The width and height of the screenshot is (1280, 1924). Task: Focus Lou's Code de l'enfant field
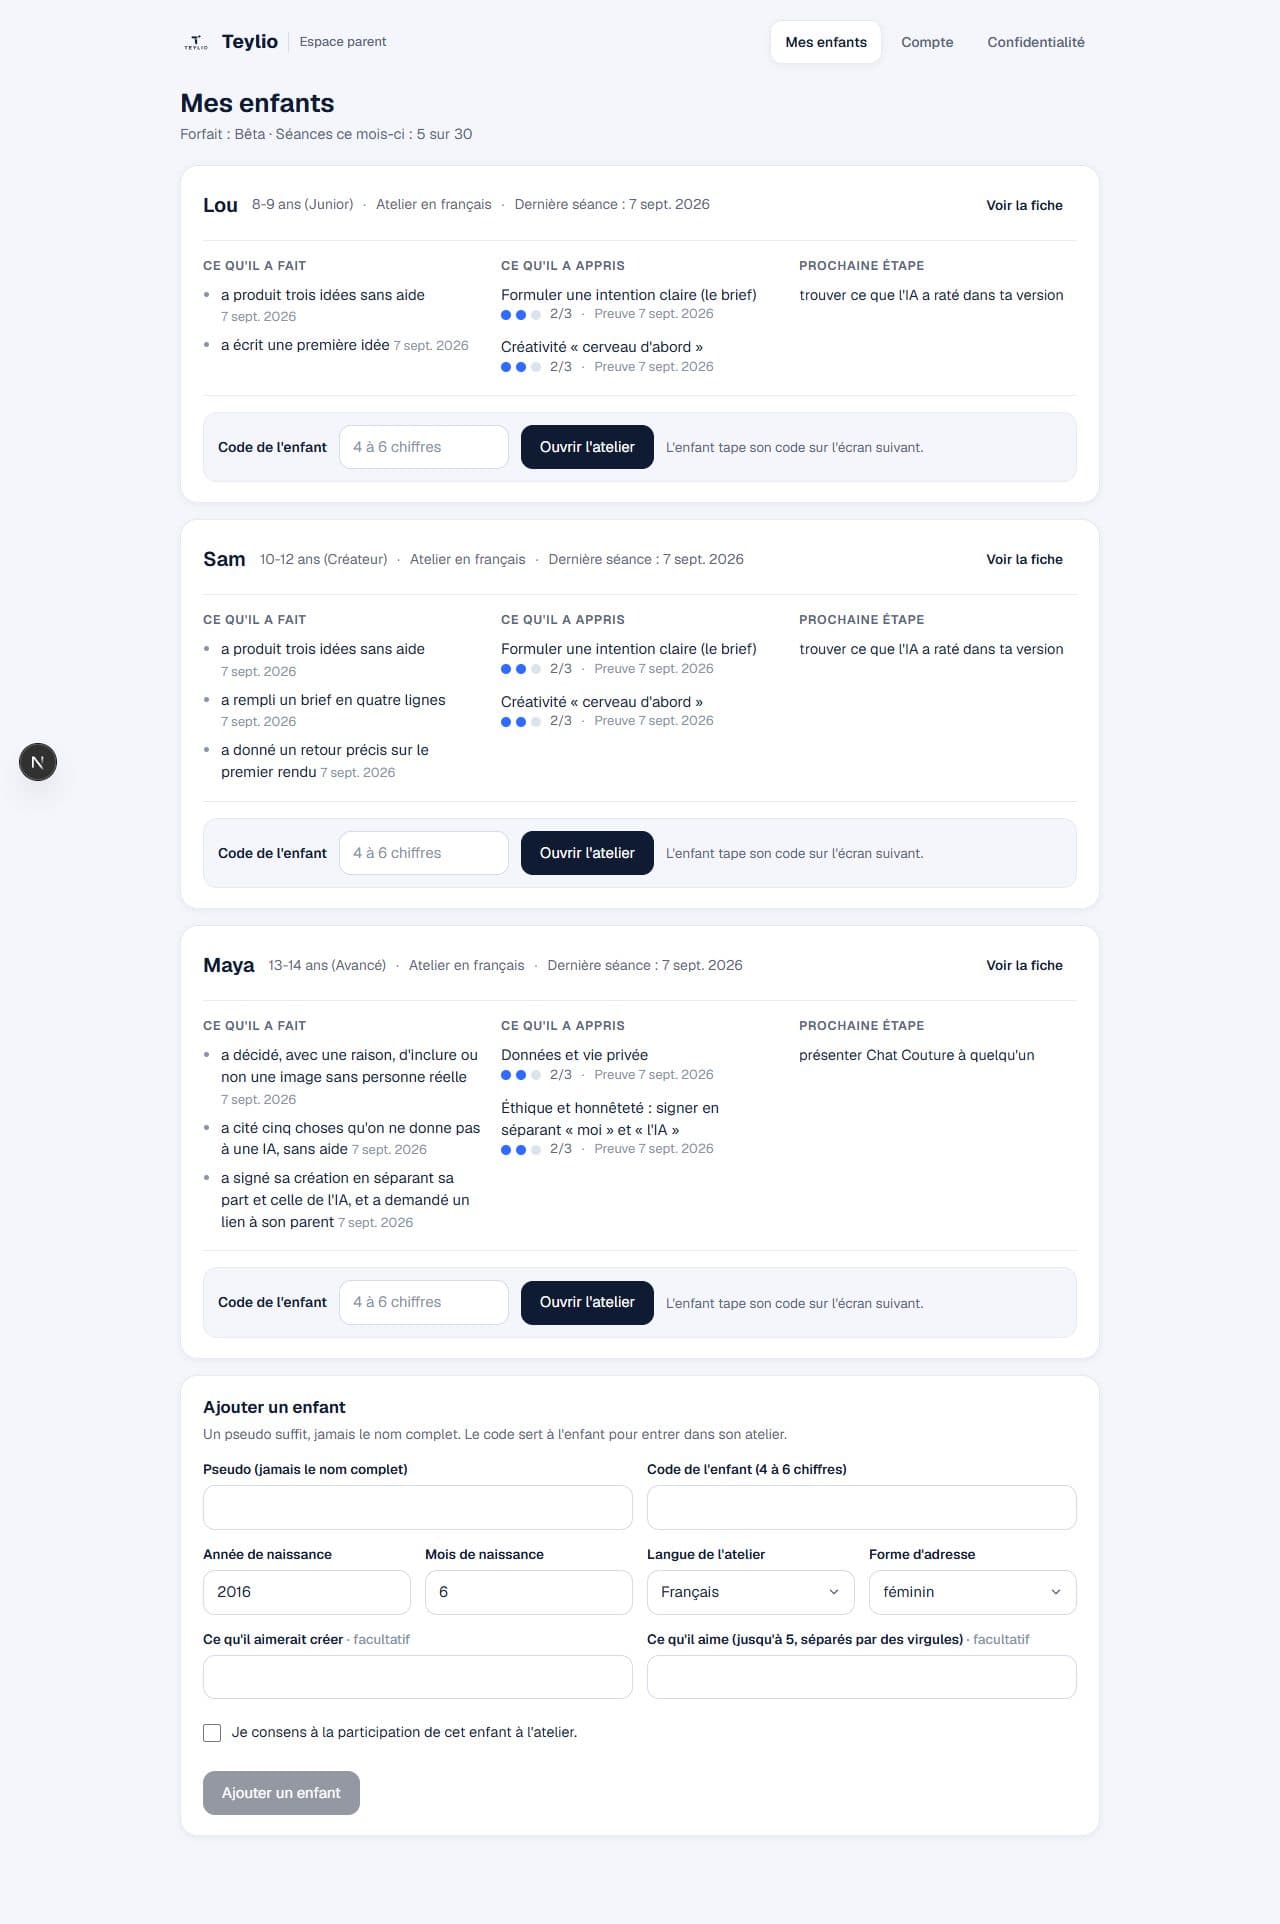pyautogui.click(x=424, y=447)
